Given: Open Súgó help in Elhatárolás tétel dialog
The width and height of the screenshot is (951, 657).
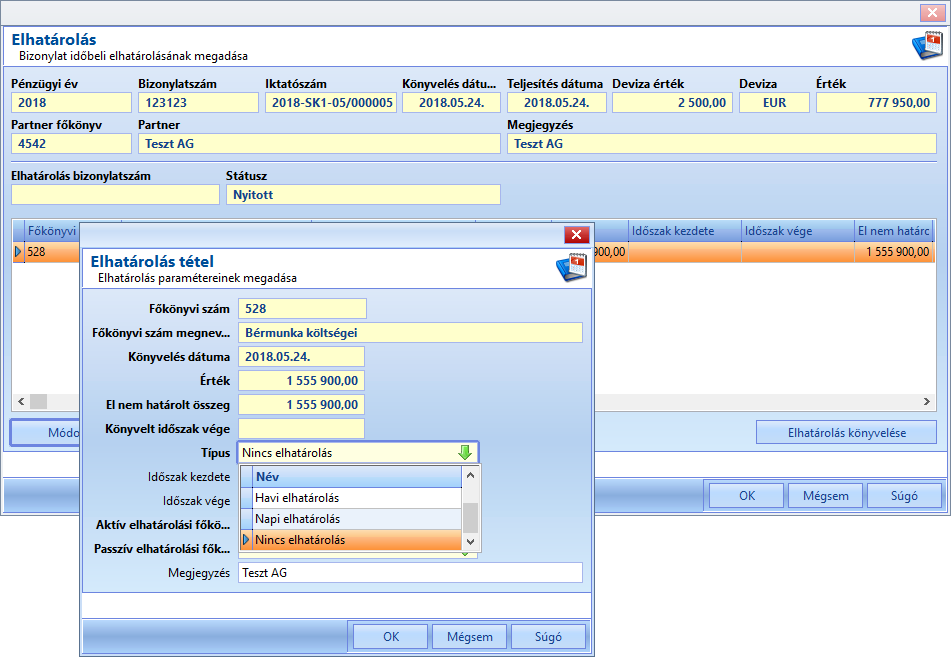Looking at the screenshot, I should (548, 637).
